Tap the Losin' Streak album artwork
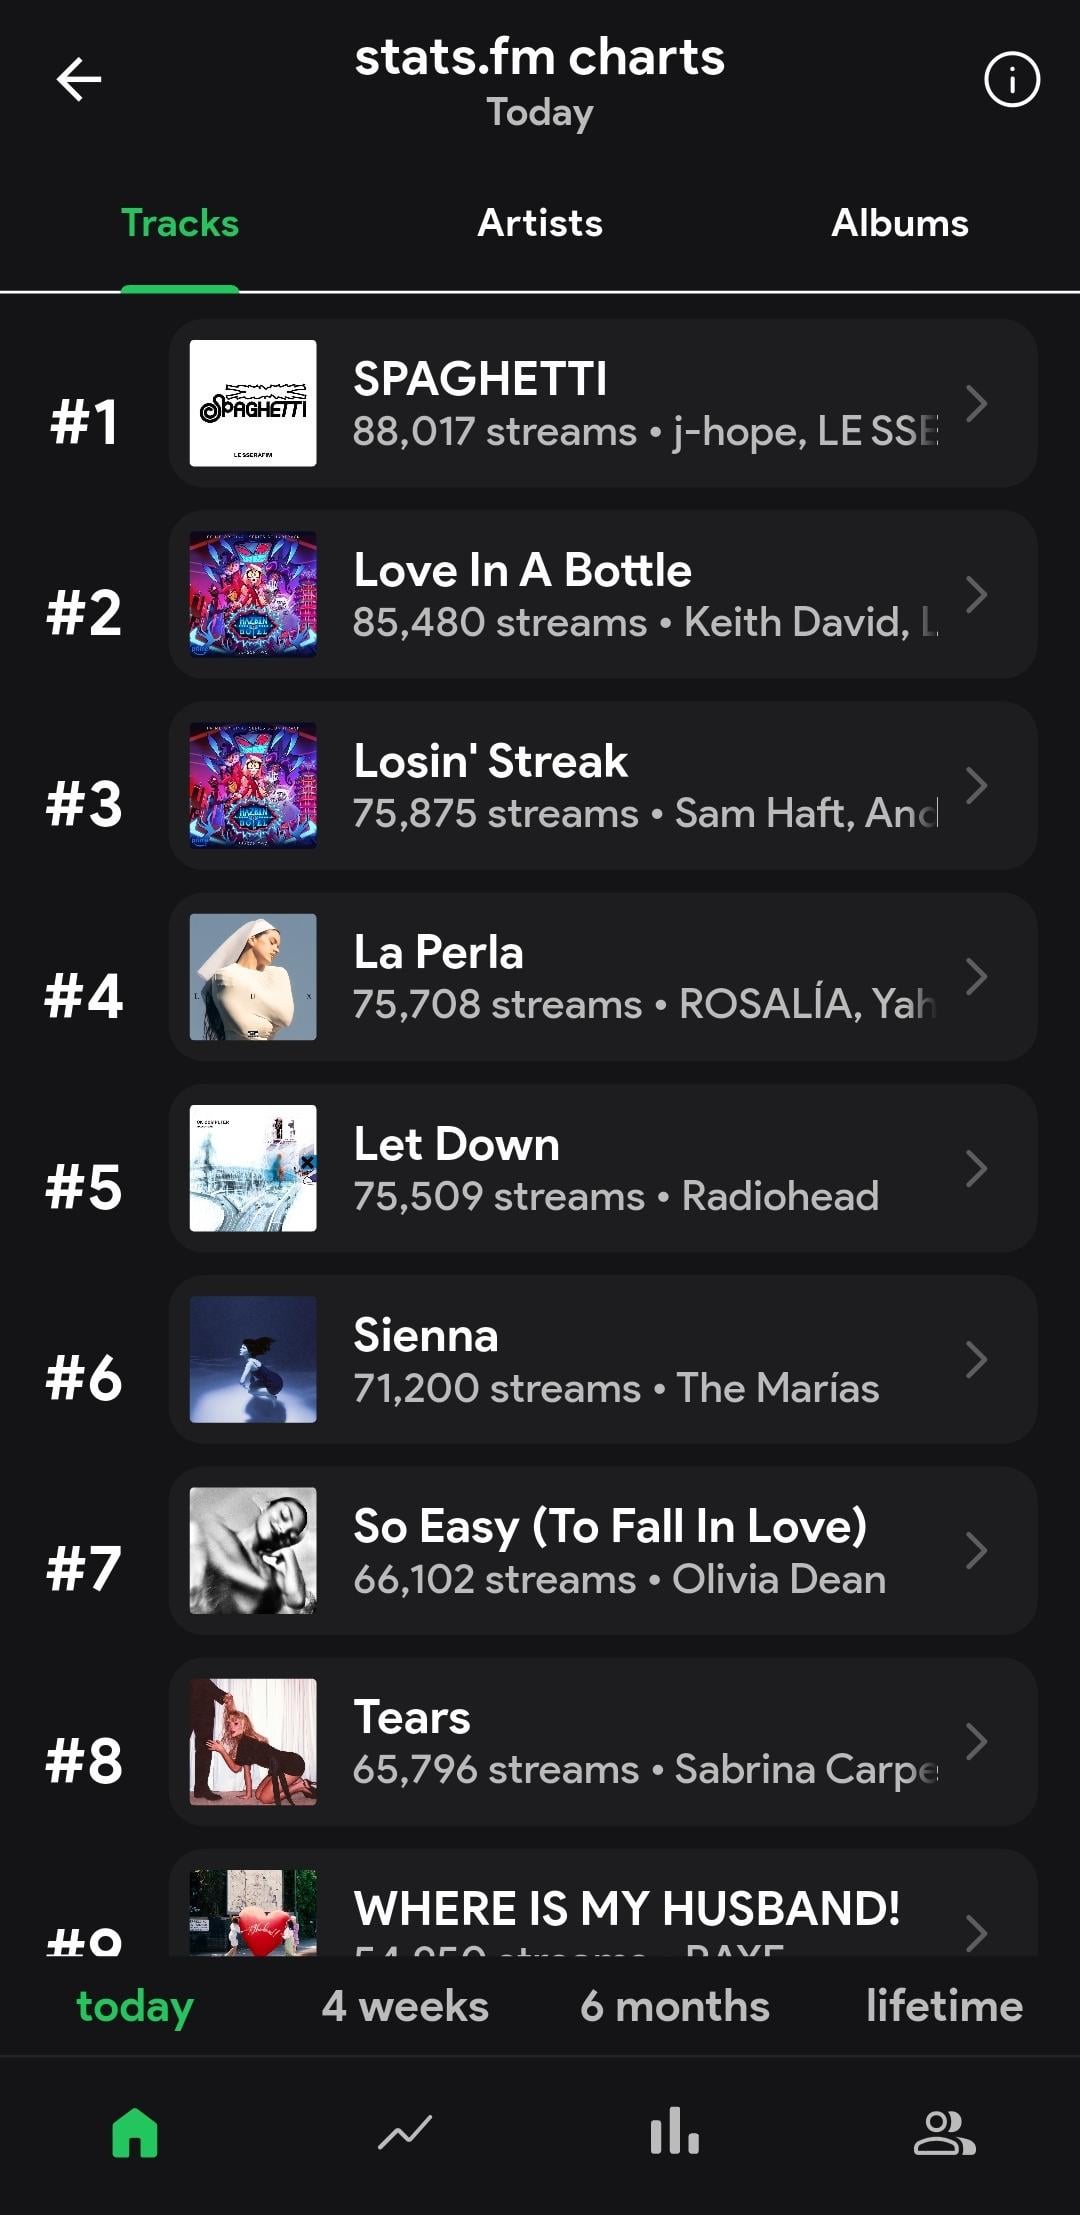1080x2215 pixels. point(253,785)
